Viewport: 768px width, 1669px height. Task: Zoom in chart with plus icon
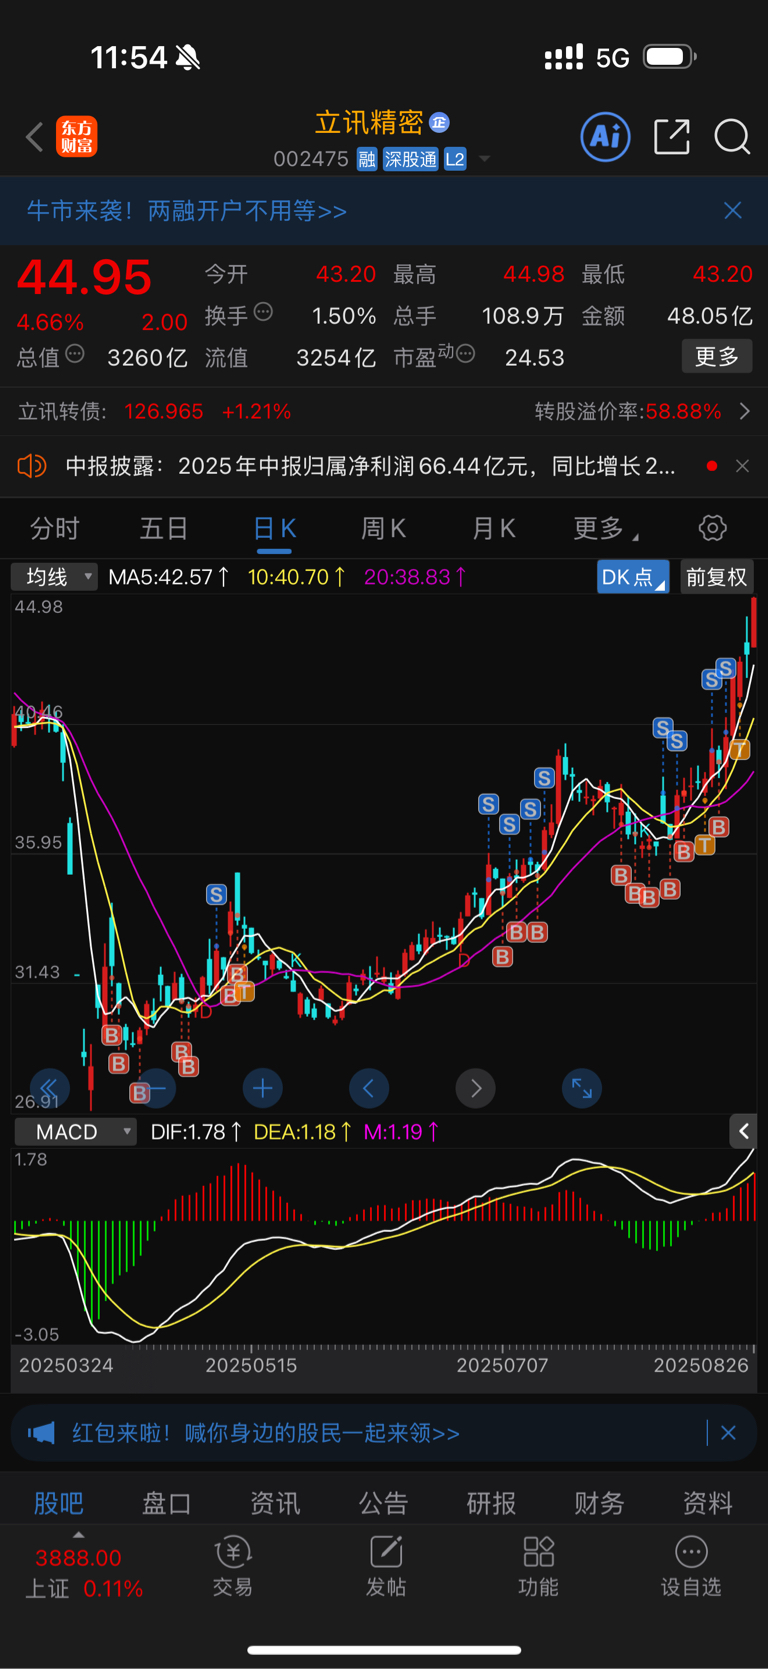point(263,1088)
